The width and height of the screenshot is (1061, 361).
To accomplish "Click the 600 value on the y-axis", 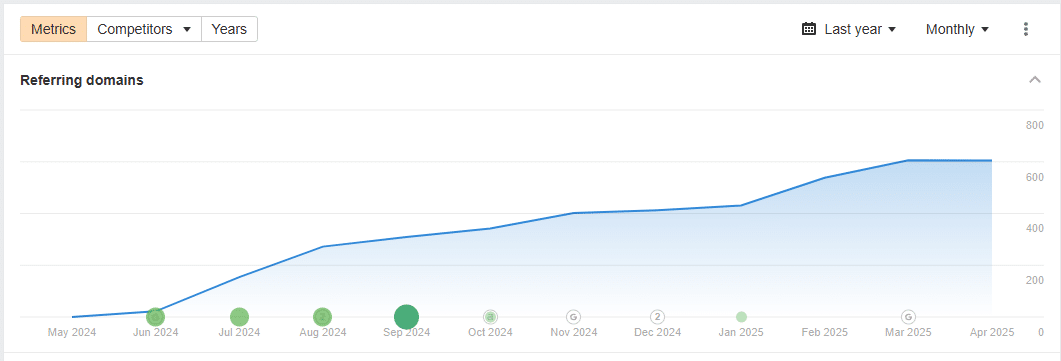I will point(1035,177).
